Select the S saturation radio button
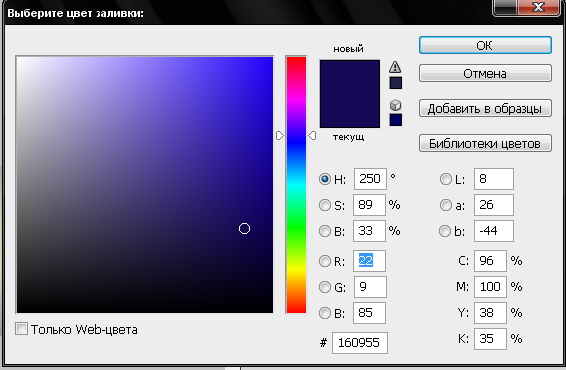Viewport: 566px width, 370px height. (325, 205)
